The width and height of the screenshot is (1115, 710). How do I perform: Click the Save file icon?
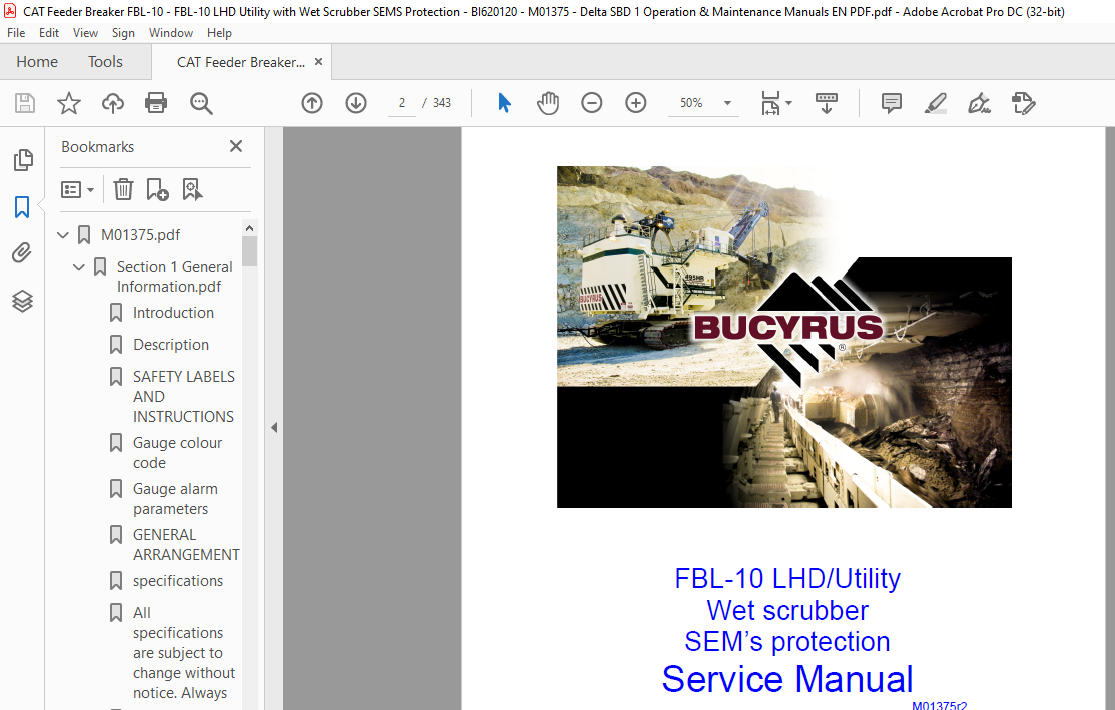[25, 103]
